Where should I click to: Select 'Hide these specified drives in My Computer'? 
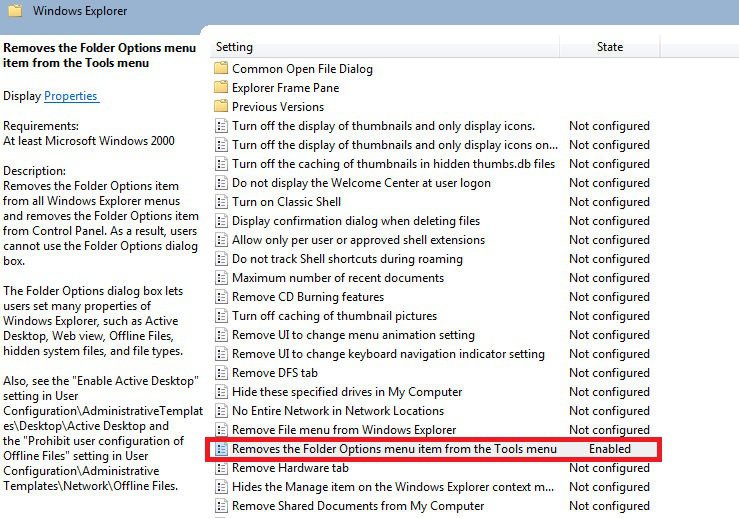tap(347, 392)
